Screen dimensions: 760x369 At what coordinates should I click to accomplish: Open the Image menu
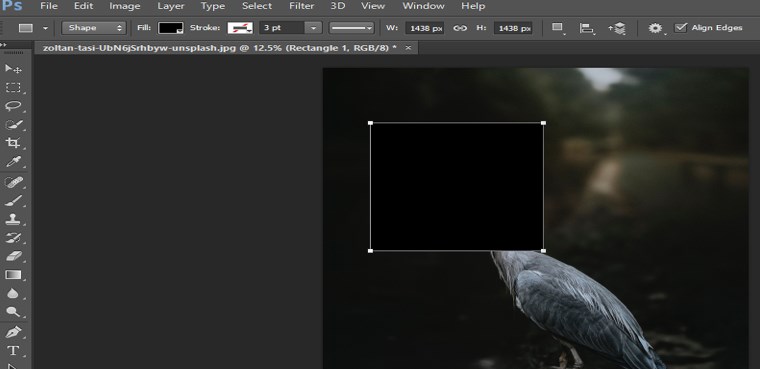125,6
